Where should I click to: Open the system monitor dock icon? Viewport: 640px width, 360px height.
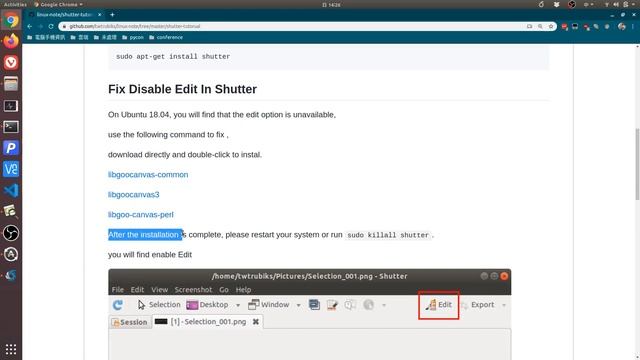coord(11,106)
